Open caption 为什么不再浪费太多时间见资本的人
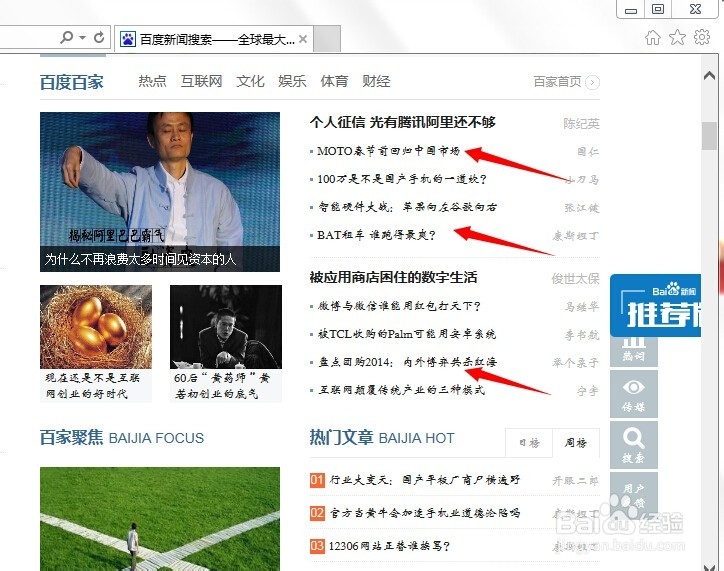Image resolution: width=724 pixels, height=571 pixels. click(140, 259)
